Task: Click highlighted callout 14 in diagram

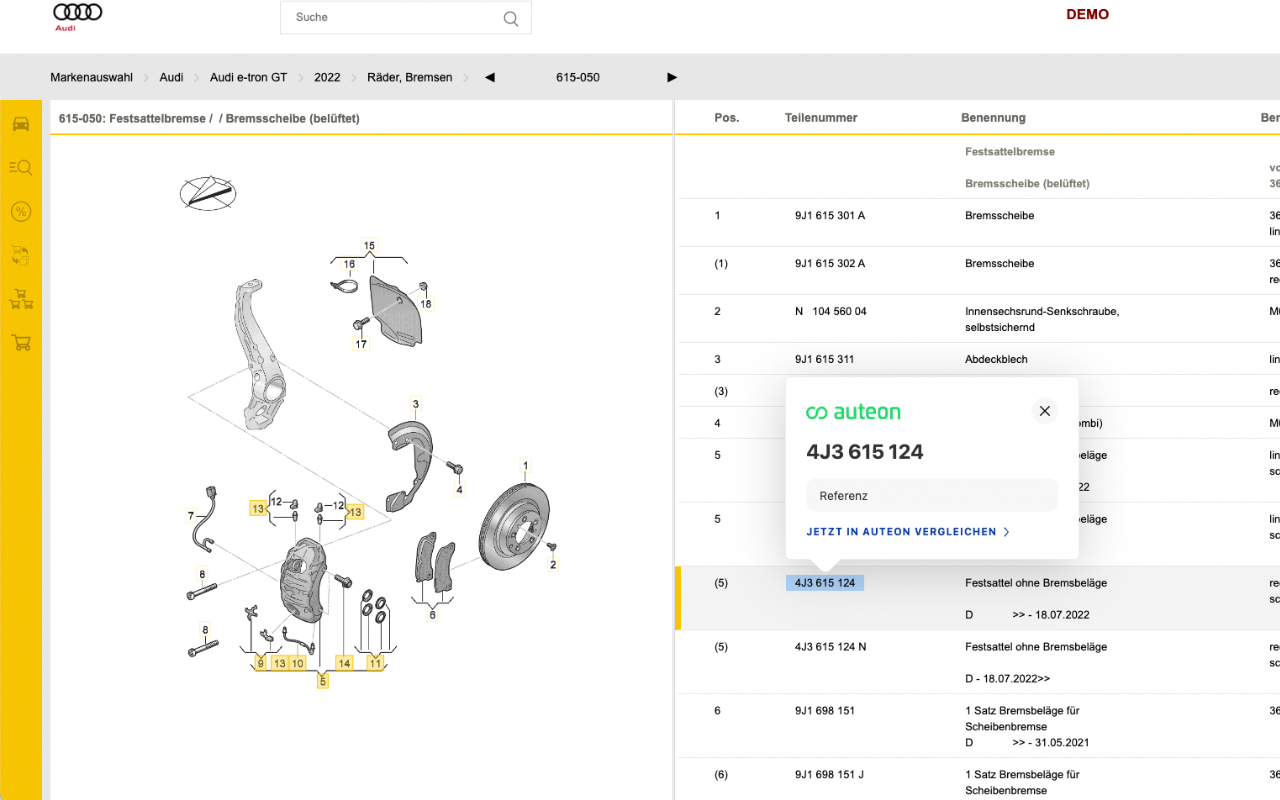Action: 344,663
